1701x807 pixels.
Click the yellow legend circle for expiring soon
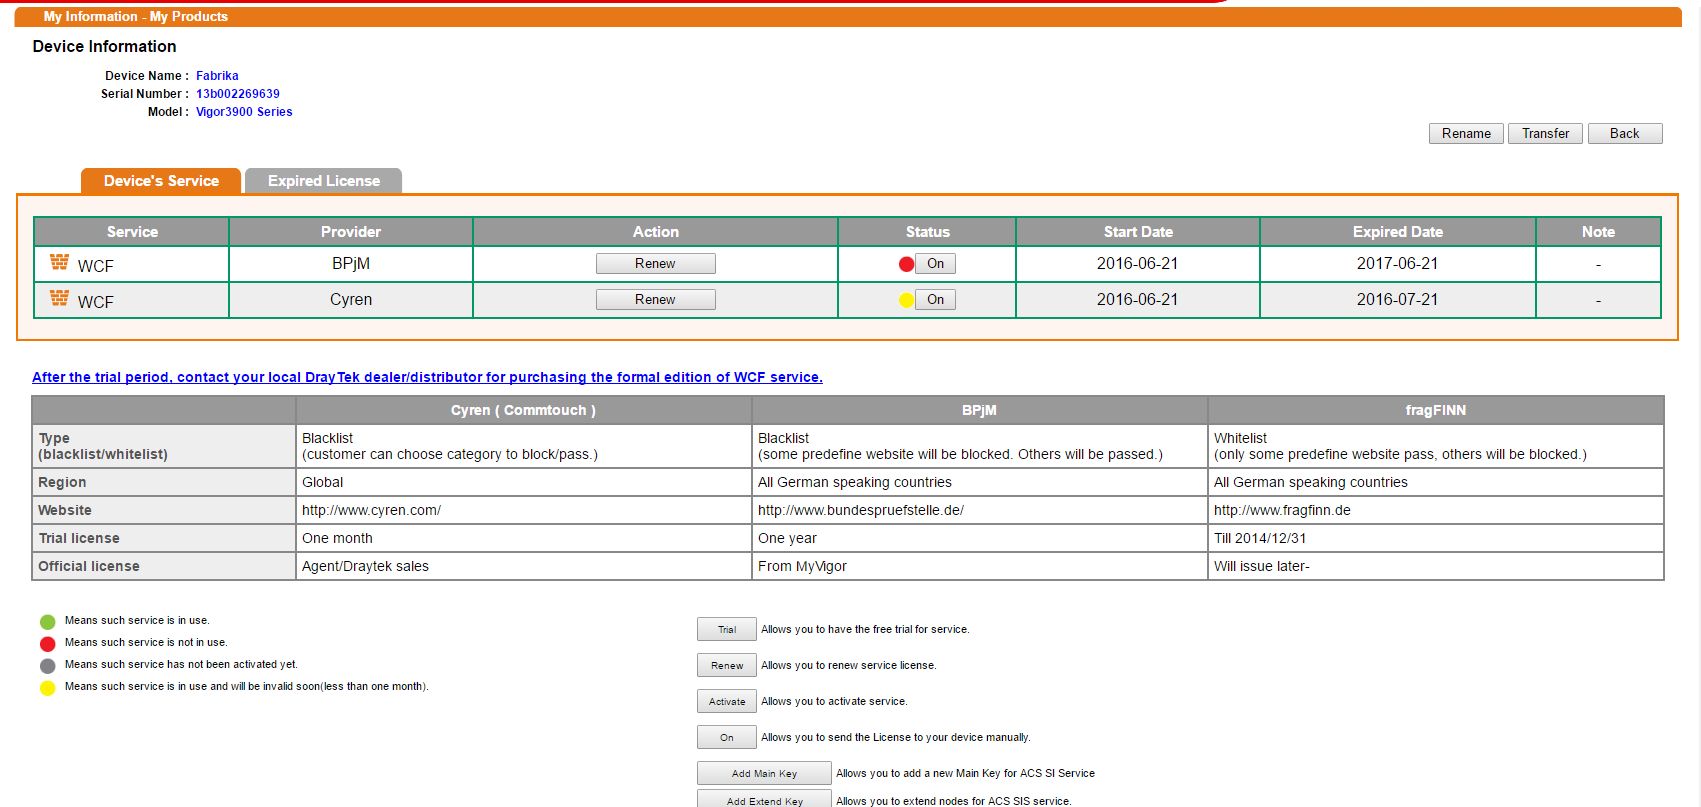click(x=47, y=688)
